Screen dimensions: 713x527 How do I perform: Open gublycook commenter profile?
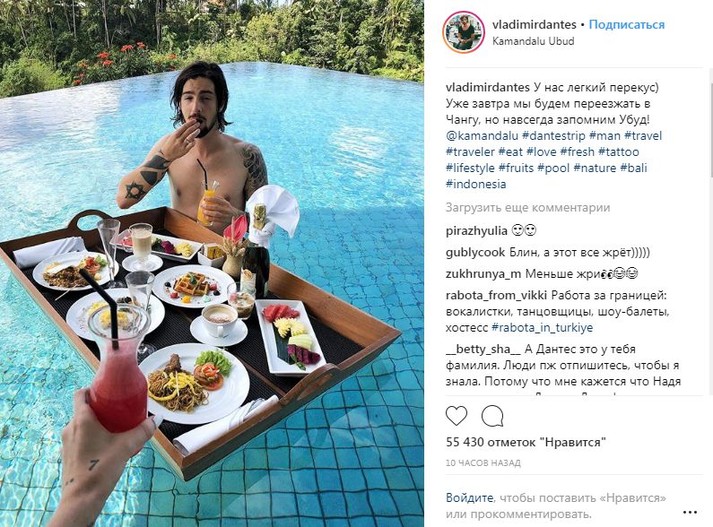[475, 253]
